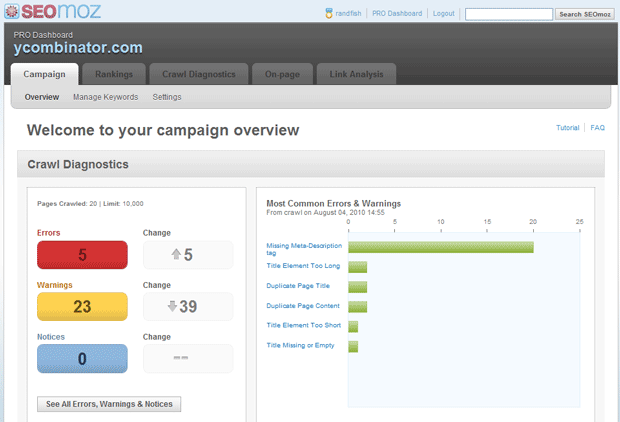Click the Crawl Diagnostics section heading
Viewport: 620px width, 422px height.
point(78,164)
